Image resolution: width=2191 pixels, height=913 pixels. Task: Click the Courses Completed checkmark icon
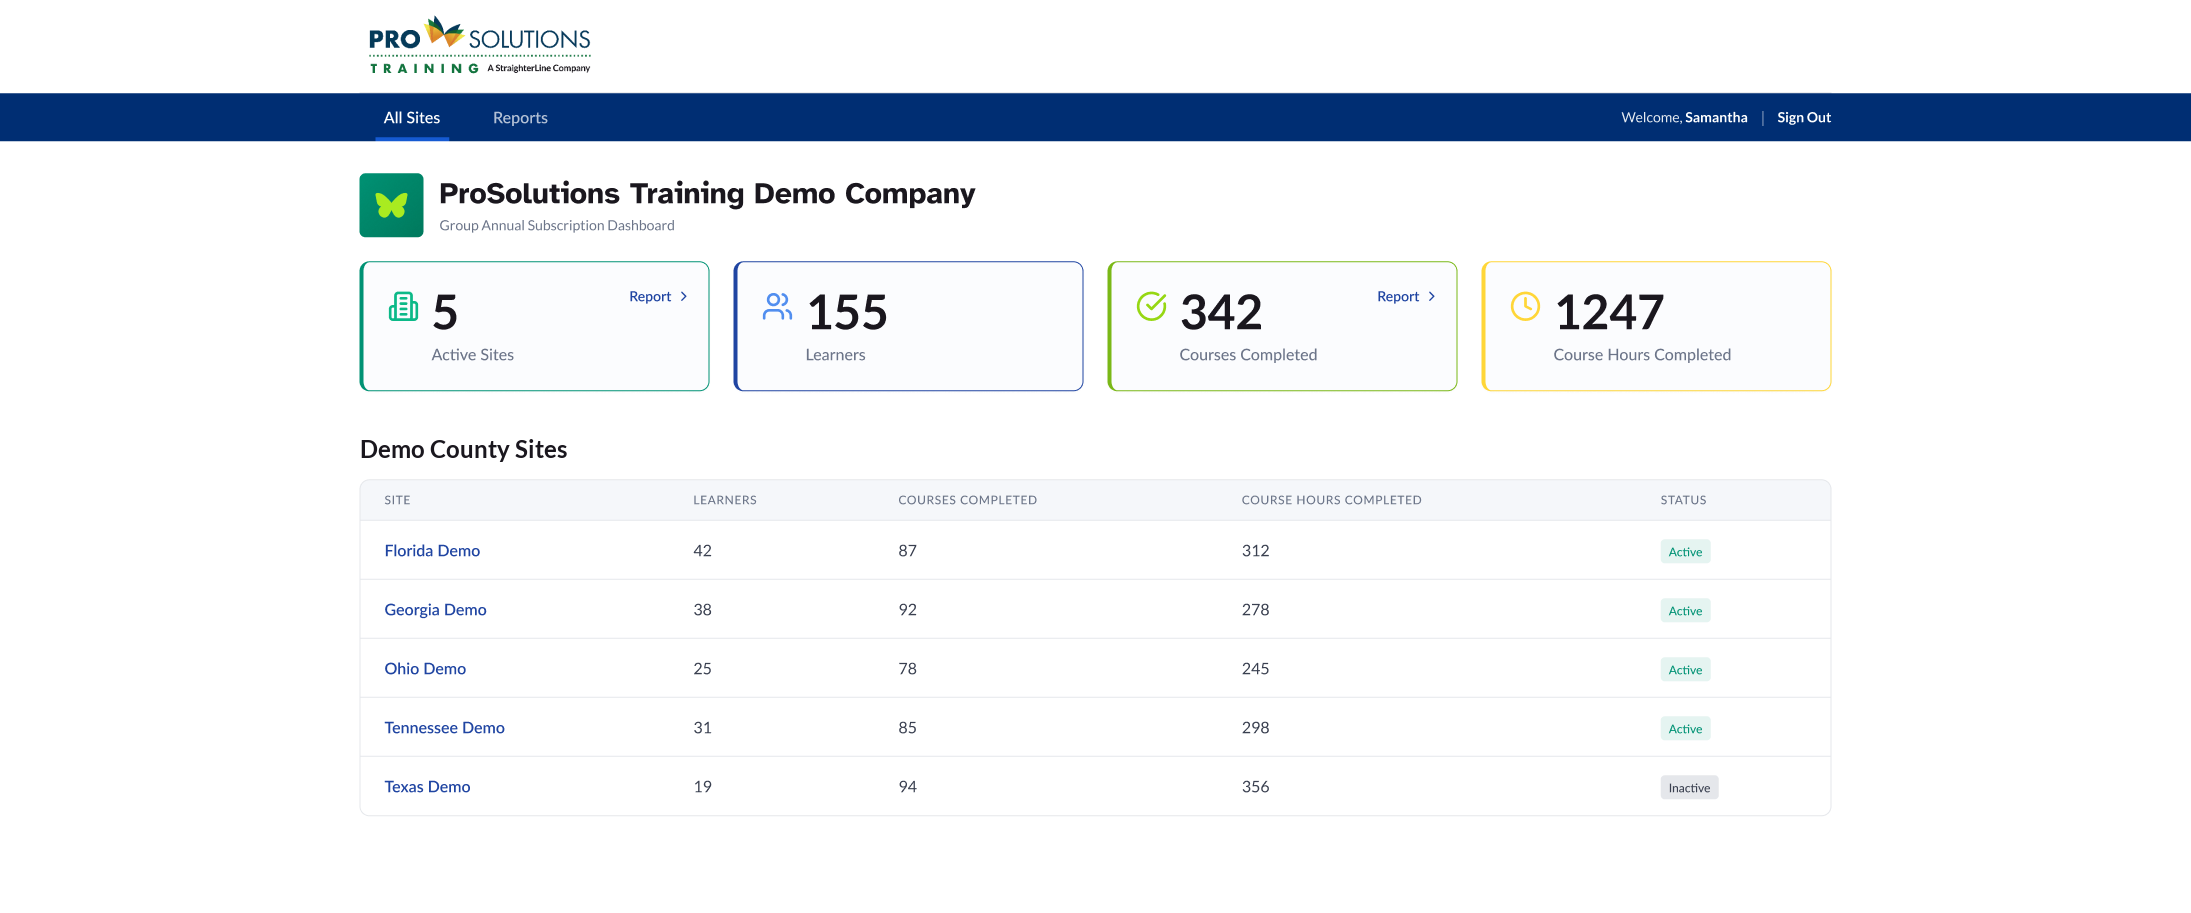tap(1151, 306)
